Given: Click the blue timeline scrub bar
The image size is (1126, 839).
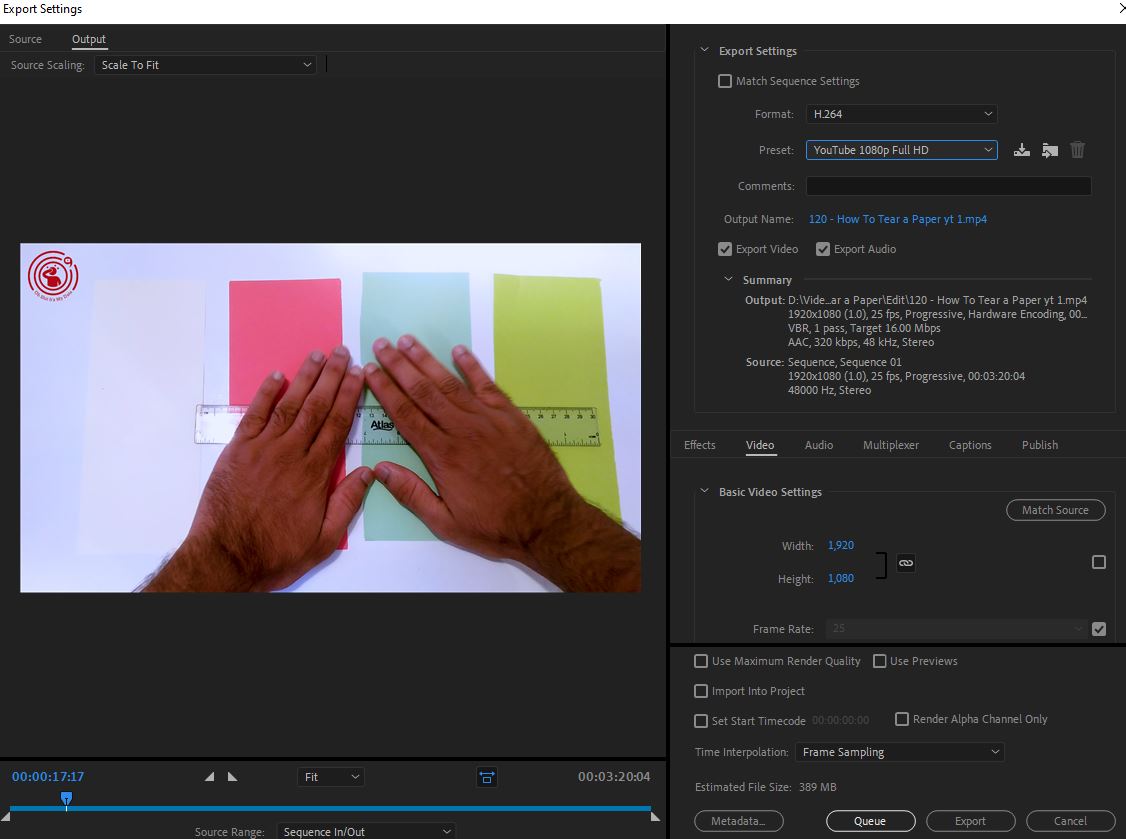Looking at the screenshot, I should pos(330,809).
